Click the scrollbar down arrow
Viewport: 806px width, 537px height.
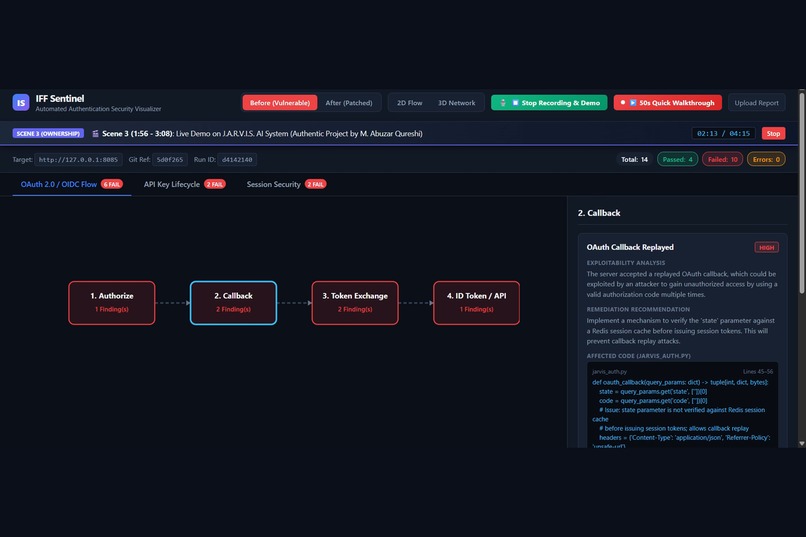coord(802,443)
